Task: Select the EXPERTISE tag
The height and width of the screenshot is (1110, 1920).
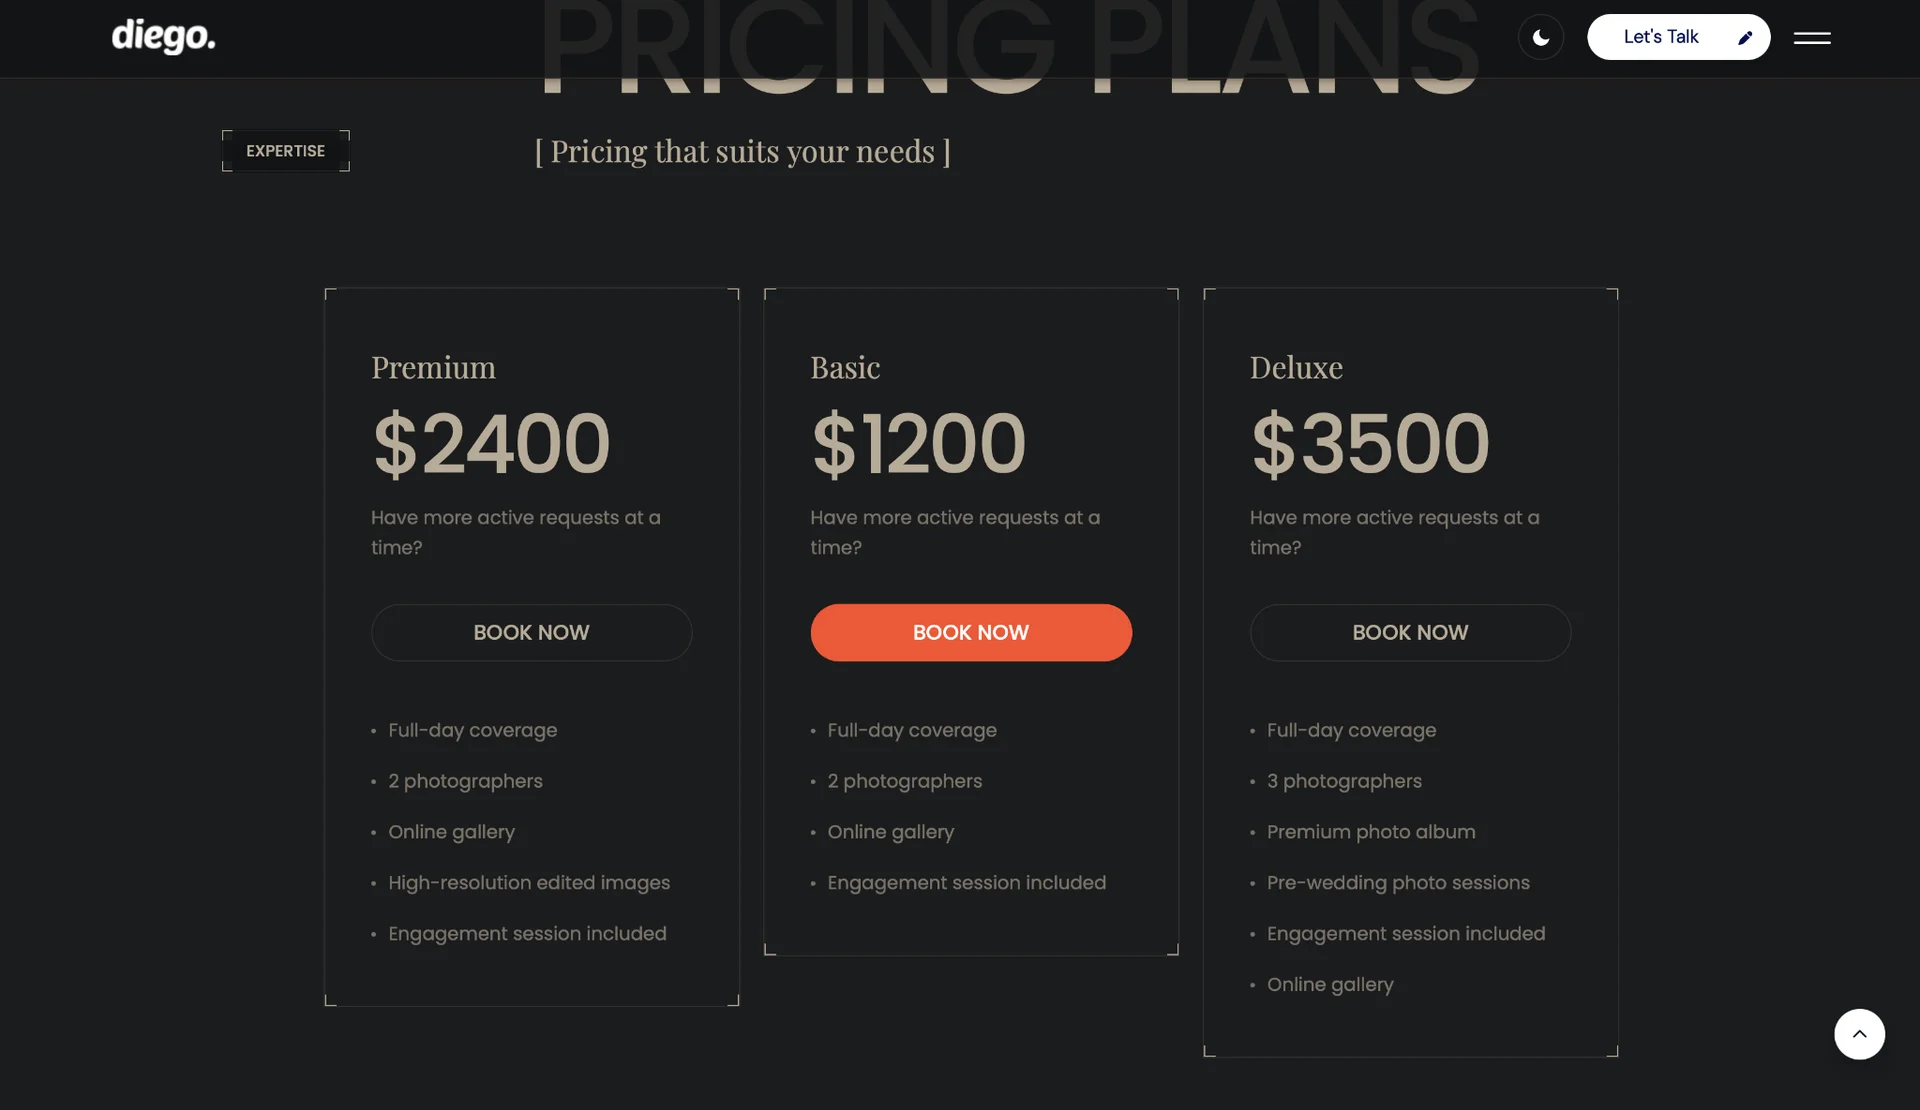Action: point(286,151)
